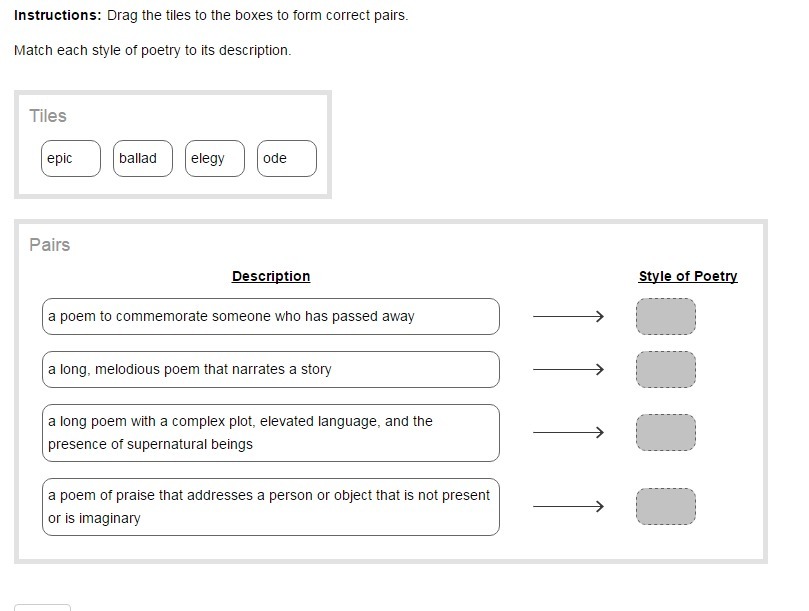Screen dimensions: 809x611
Task: Click description mentioning supernatural beings
Action: [270, 433]
